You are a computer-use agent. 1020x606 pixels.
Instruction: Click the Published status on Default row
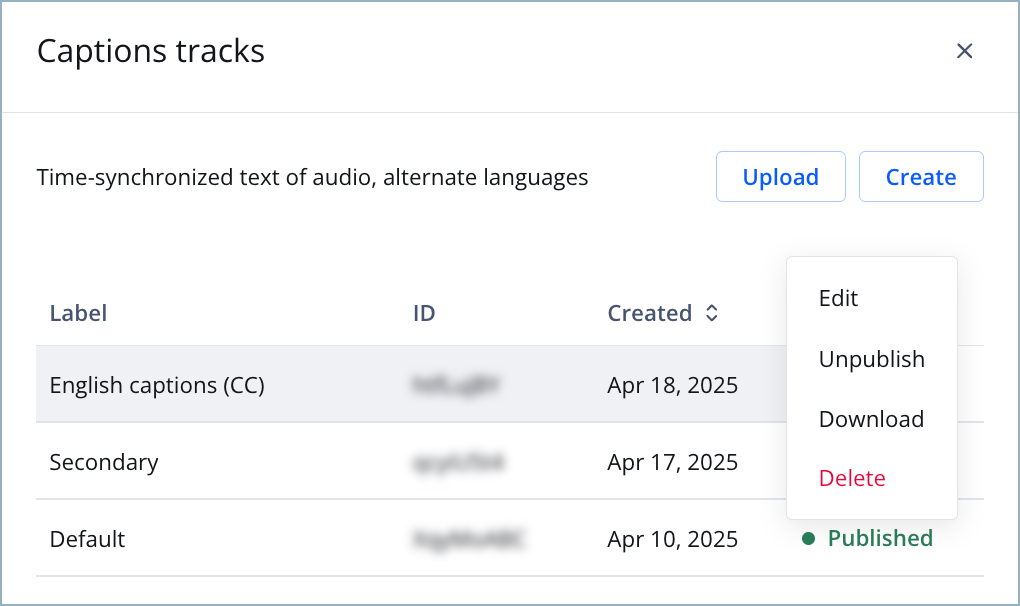[880, 539]
